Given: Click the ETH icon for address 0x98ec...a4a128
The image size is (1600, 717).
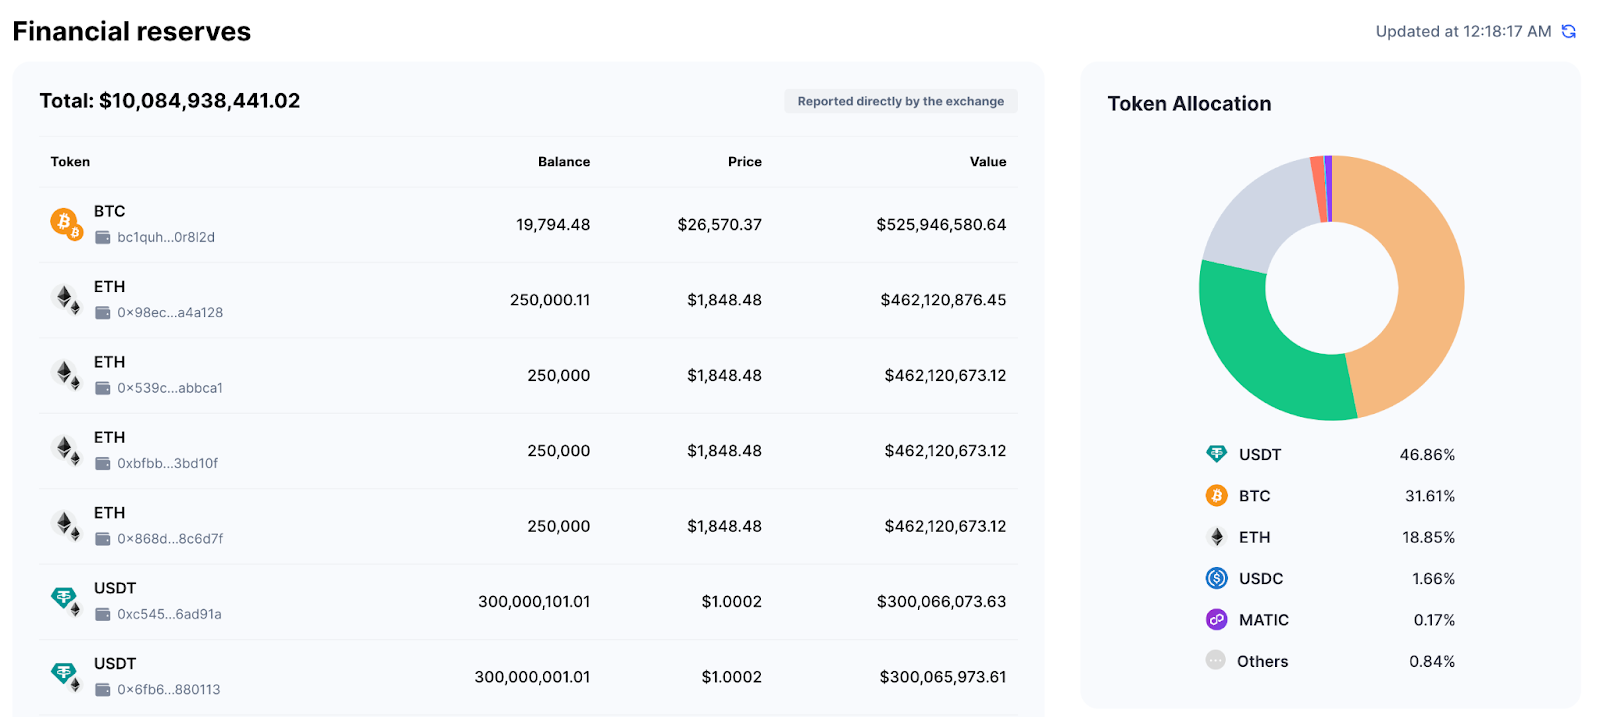Looking at the screenshot, I should tap(66, 298).
